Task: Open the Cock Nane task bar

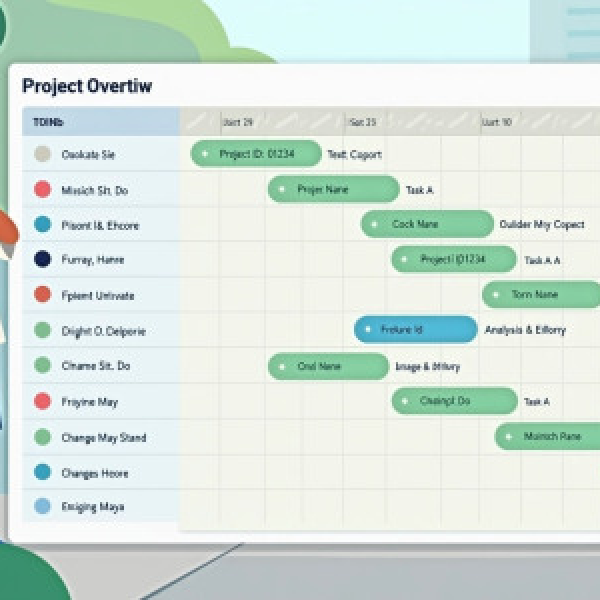Action: 427,224
